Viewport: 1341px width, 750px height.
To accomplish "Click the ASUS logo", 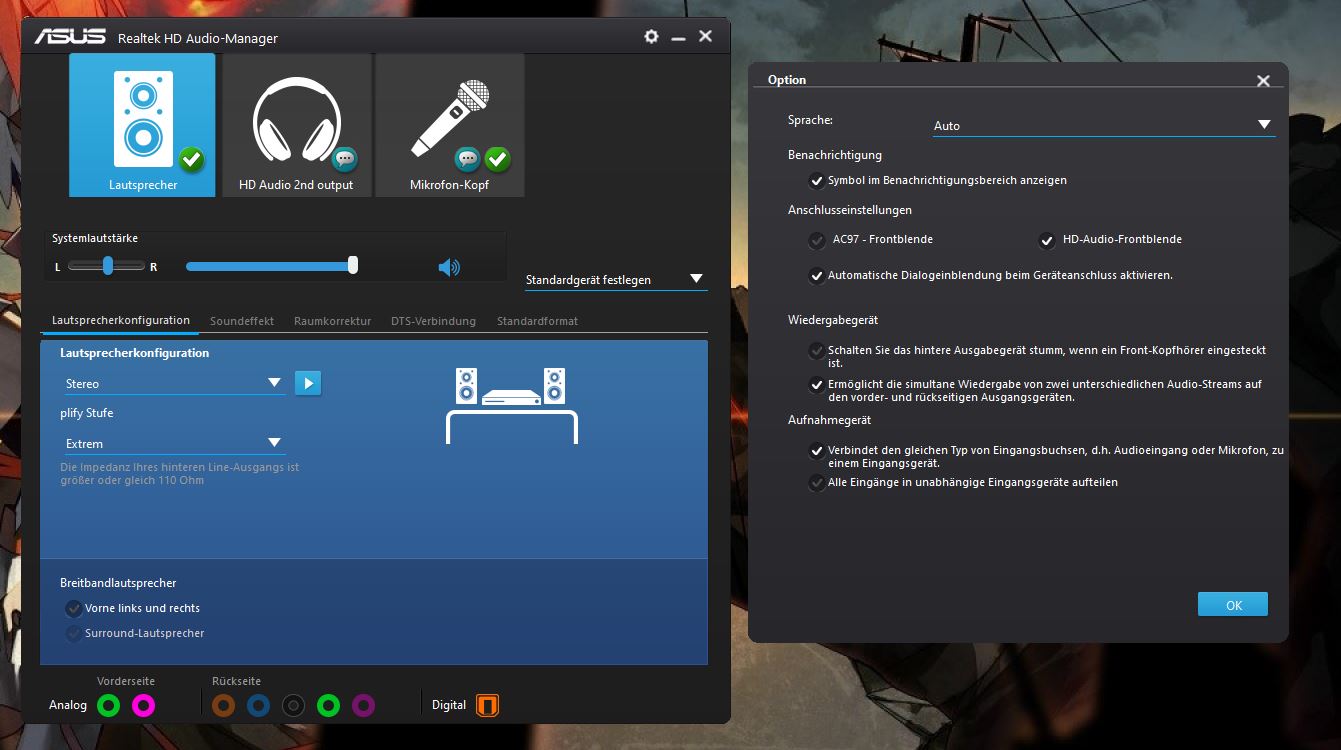I will (x=70, y=37).
